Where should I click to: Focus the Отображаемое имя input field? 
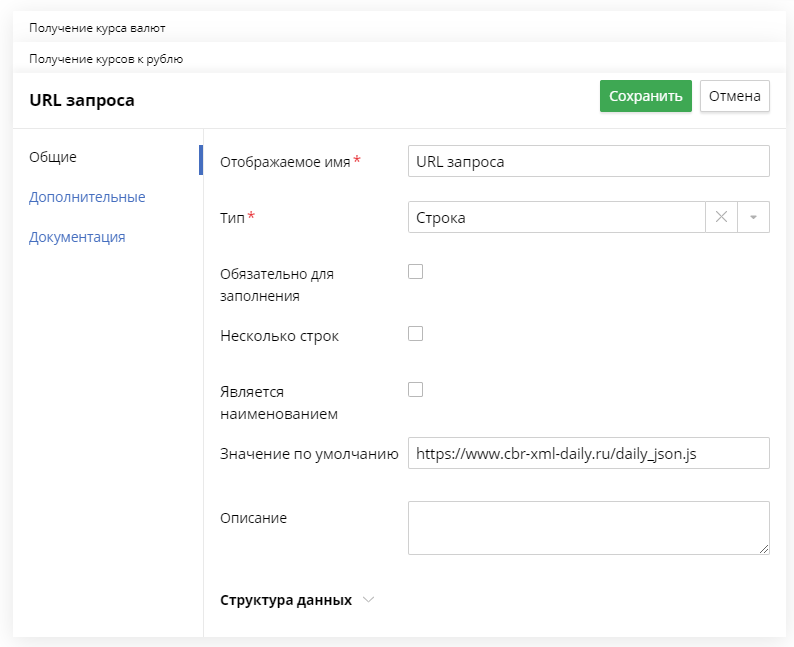(x=589, y=161)
